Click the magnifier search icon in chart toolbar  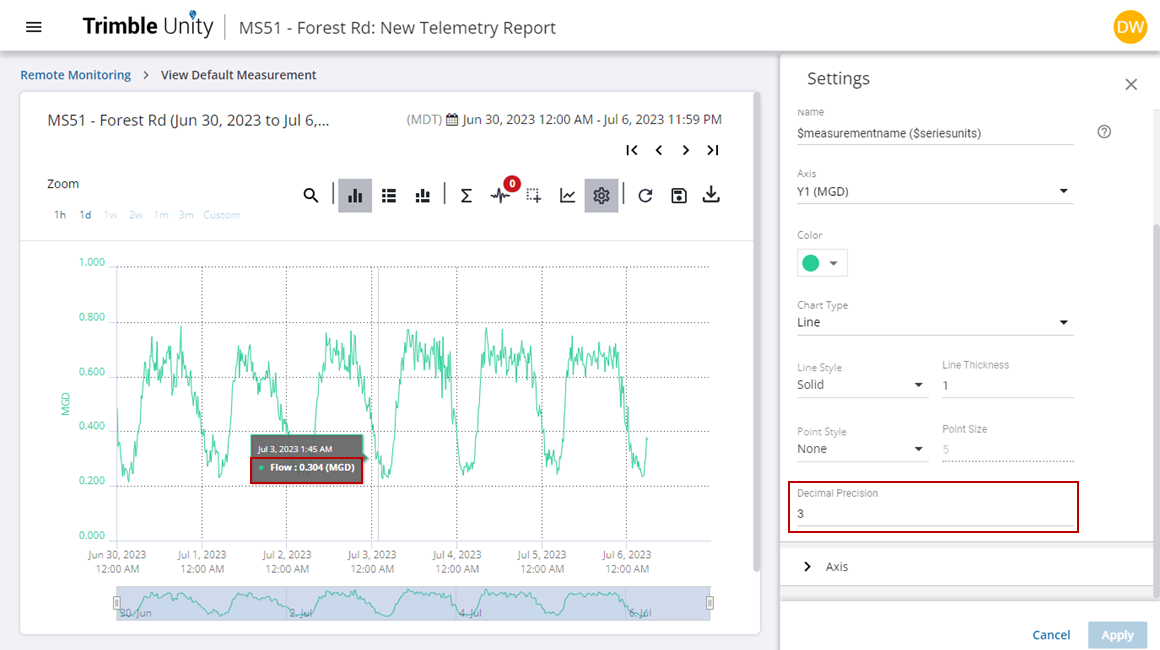point(311,196)
